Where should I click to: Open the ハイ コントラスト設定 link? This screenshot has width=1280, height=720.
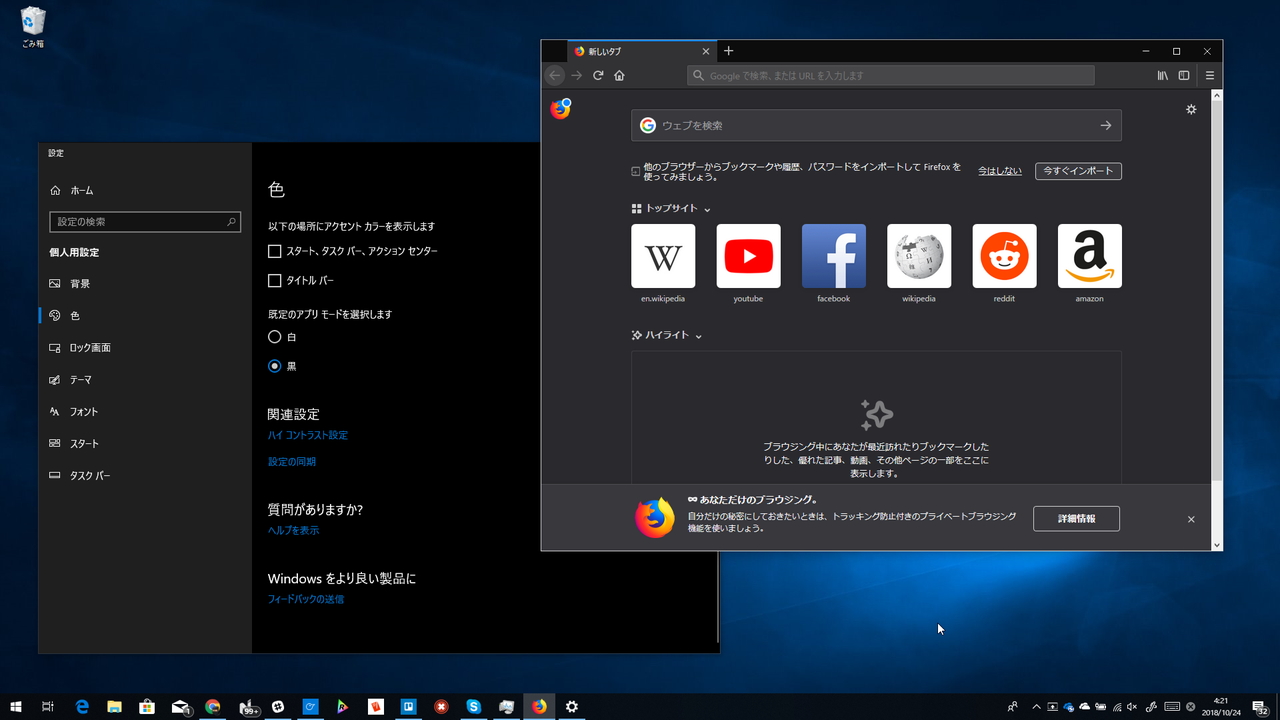(x=306, y=435)
